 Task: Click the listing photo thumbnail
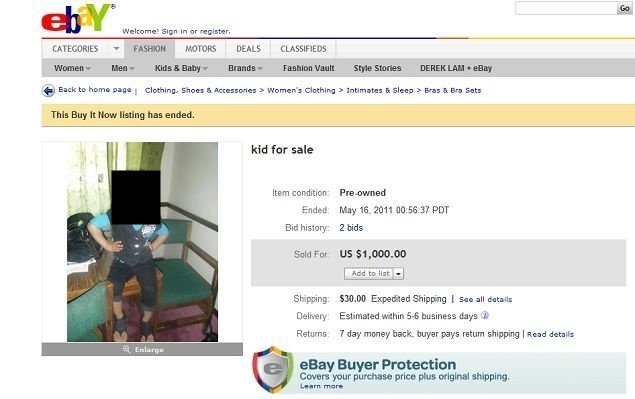tap(142, 242)
